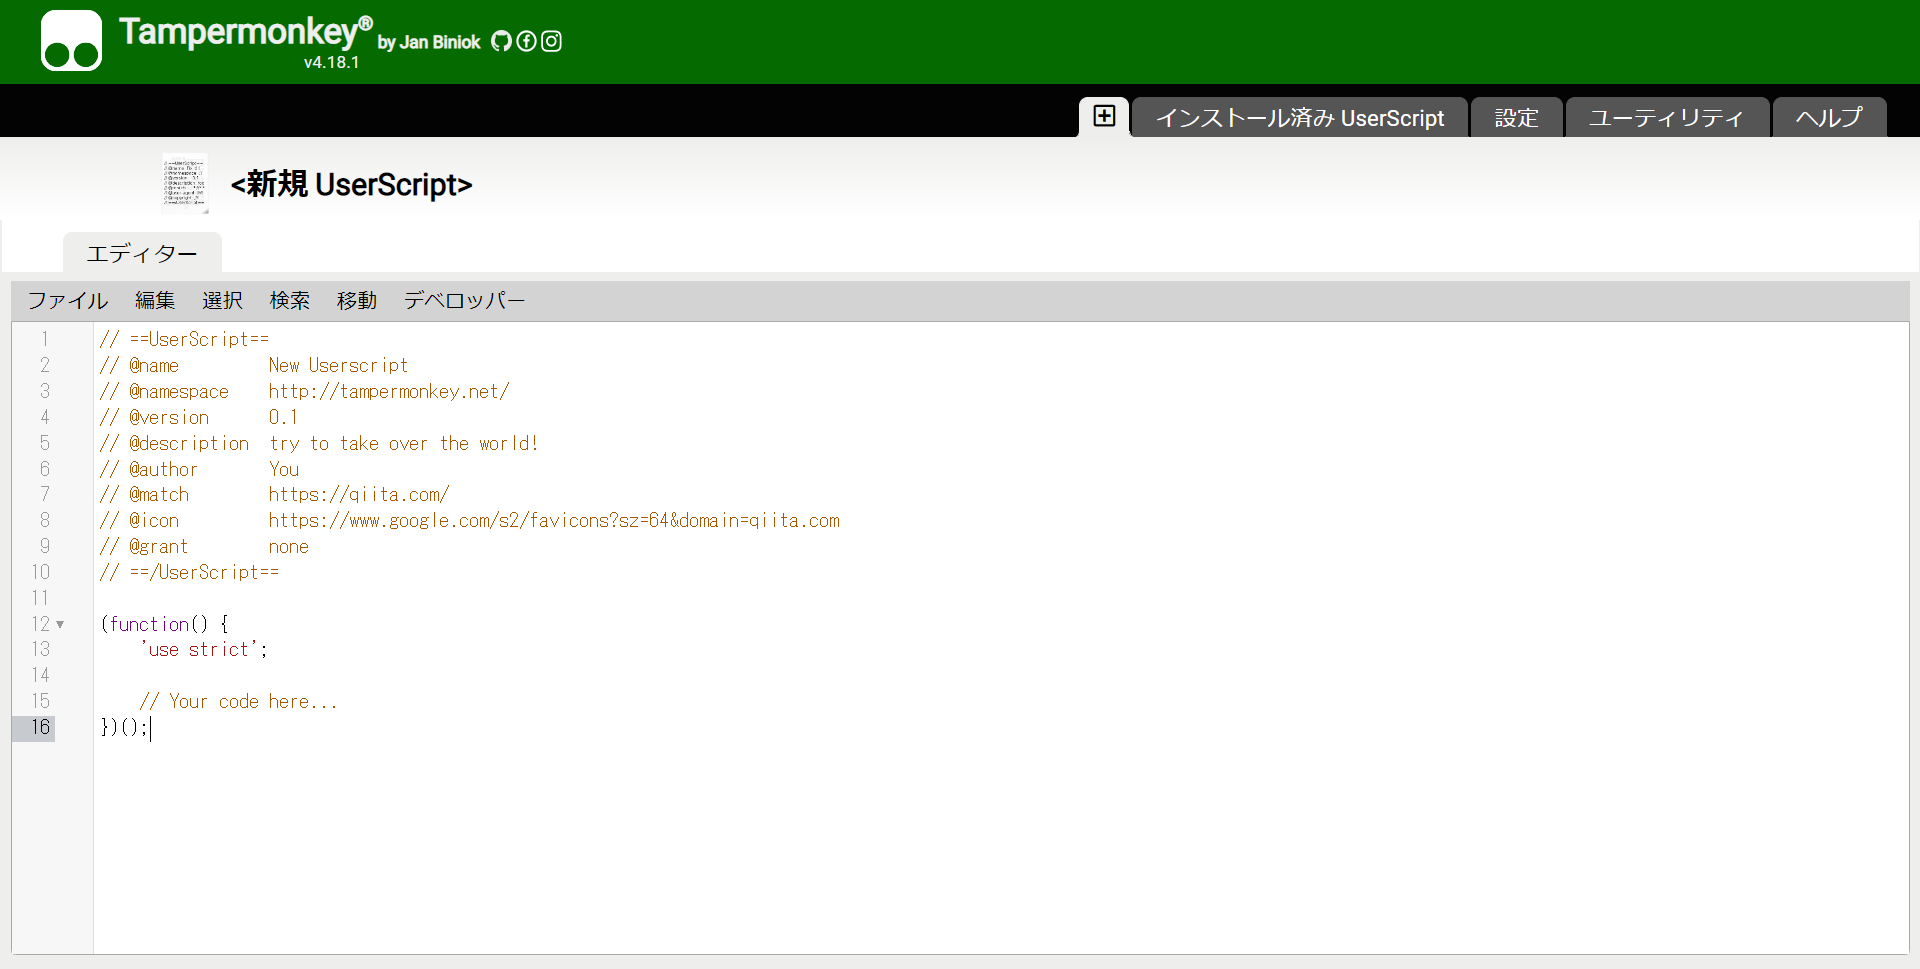
Task: Click the new userscript plus icon tab
Action: [1104, 116]
